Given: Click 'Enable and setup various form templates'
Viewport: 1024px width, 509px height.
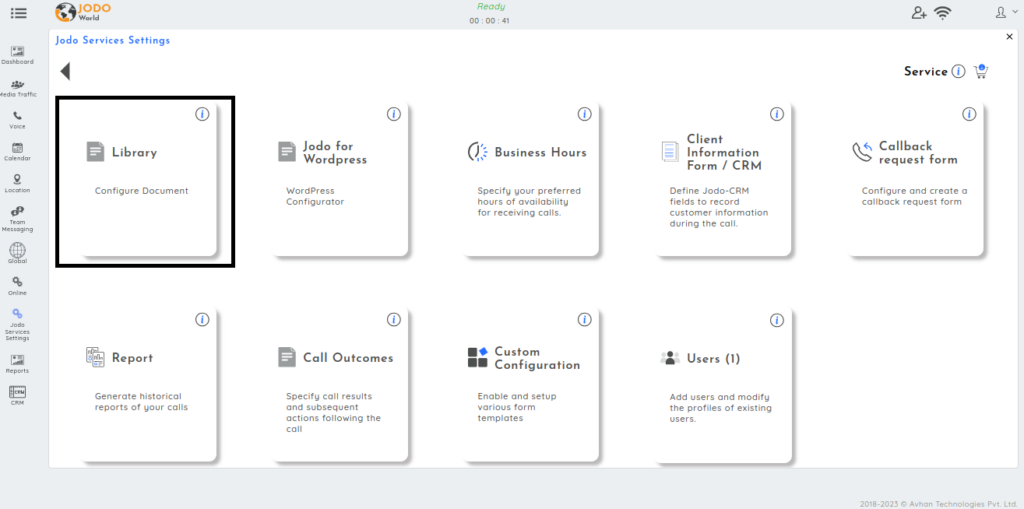Looking at the screenshot, I should (x=517, y=407).
